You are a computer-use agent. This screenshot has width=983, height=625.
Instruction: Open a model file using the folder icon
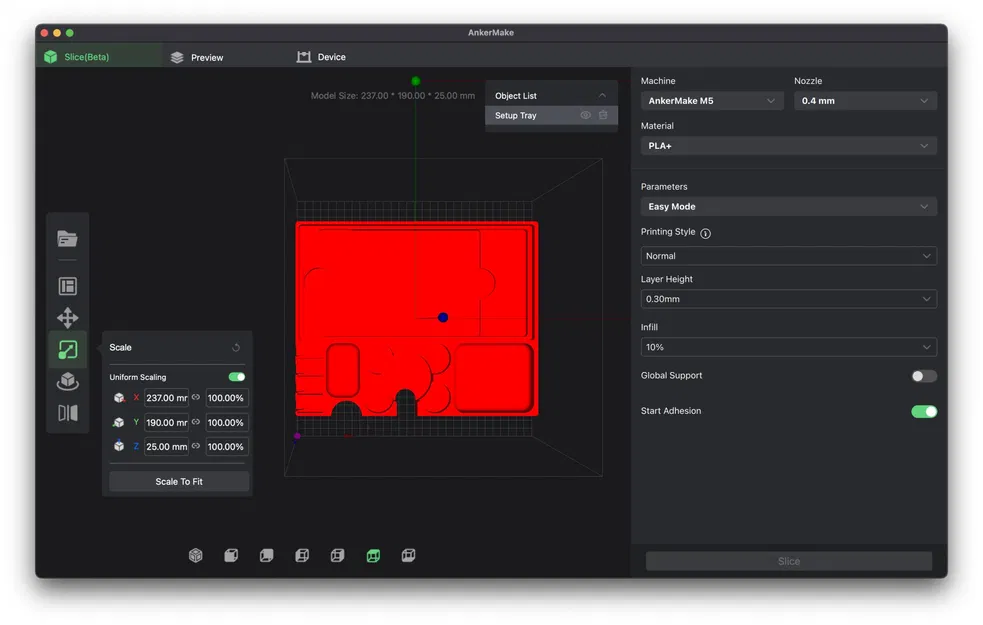click(67, 239)
